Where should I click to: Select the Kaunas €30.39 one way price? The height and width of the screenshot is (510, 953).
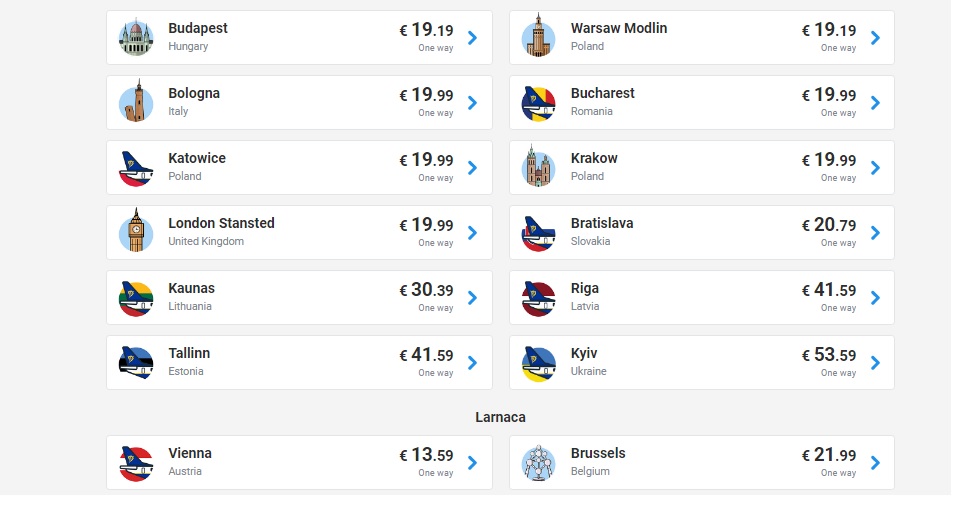(426, 297)
